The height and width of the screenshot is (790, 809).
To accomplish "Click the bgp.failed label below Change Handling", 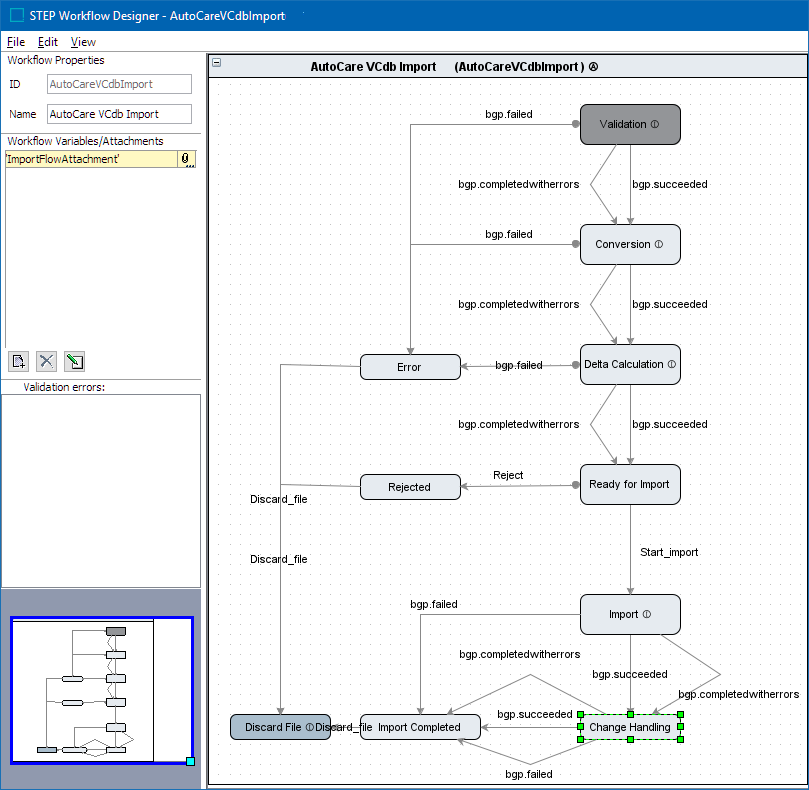I will [x=529, y=774].
